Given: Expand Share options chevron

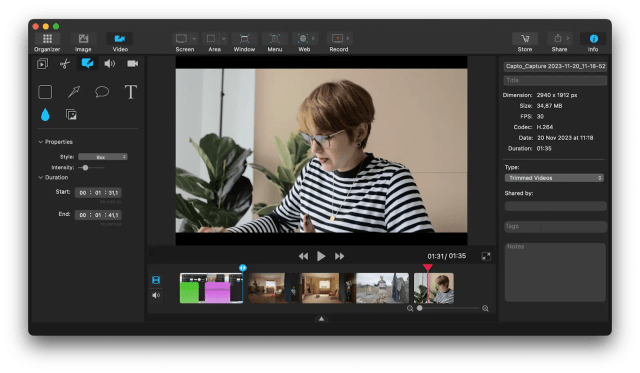Looking at the screenshot, I should (568, 38).
